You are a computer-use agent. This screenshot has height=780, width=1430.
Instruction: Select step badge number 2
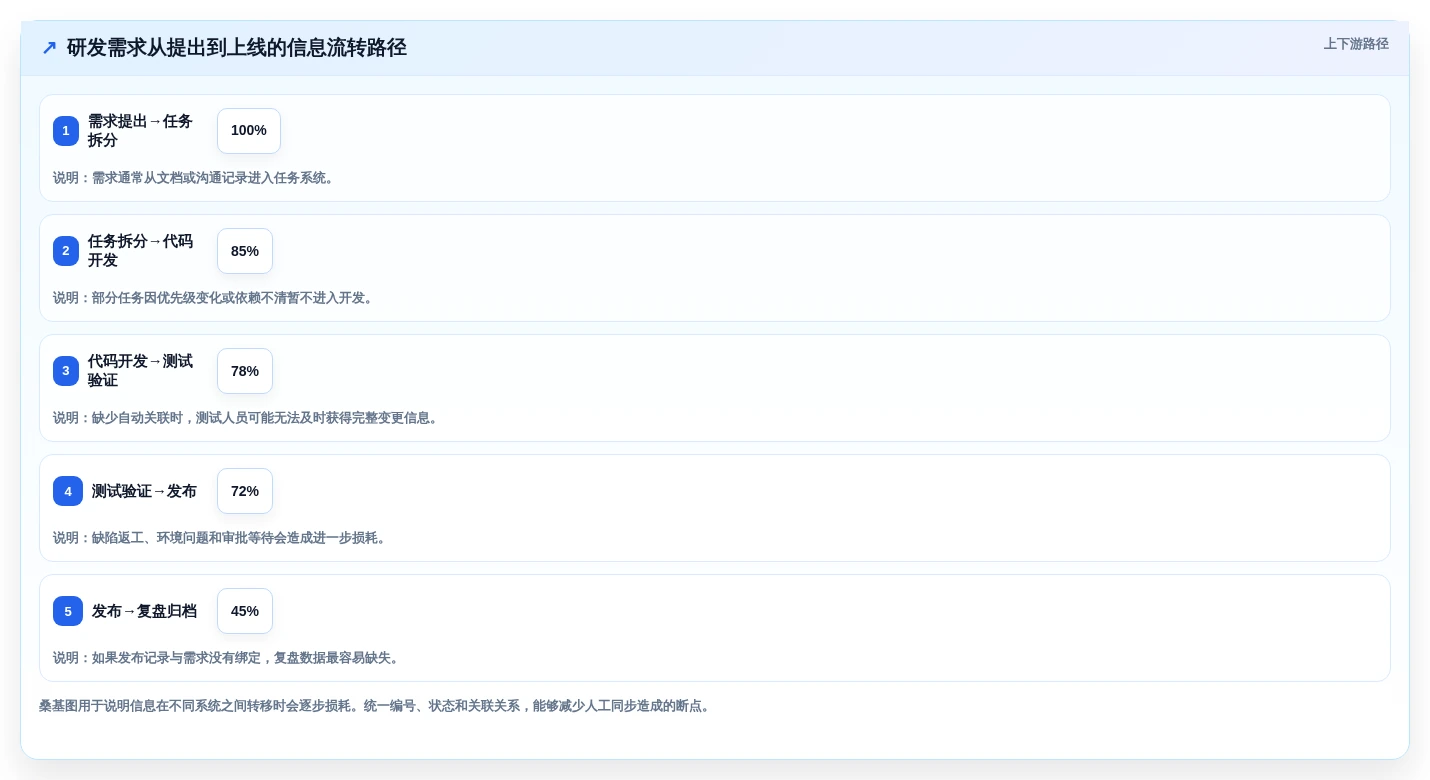(66, 251)
